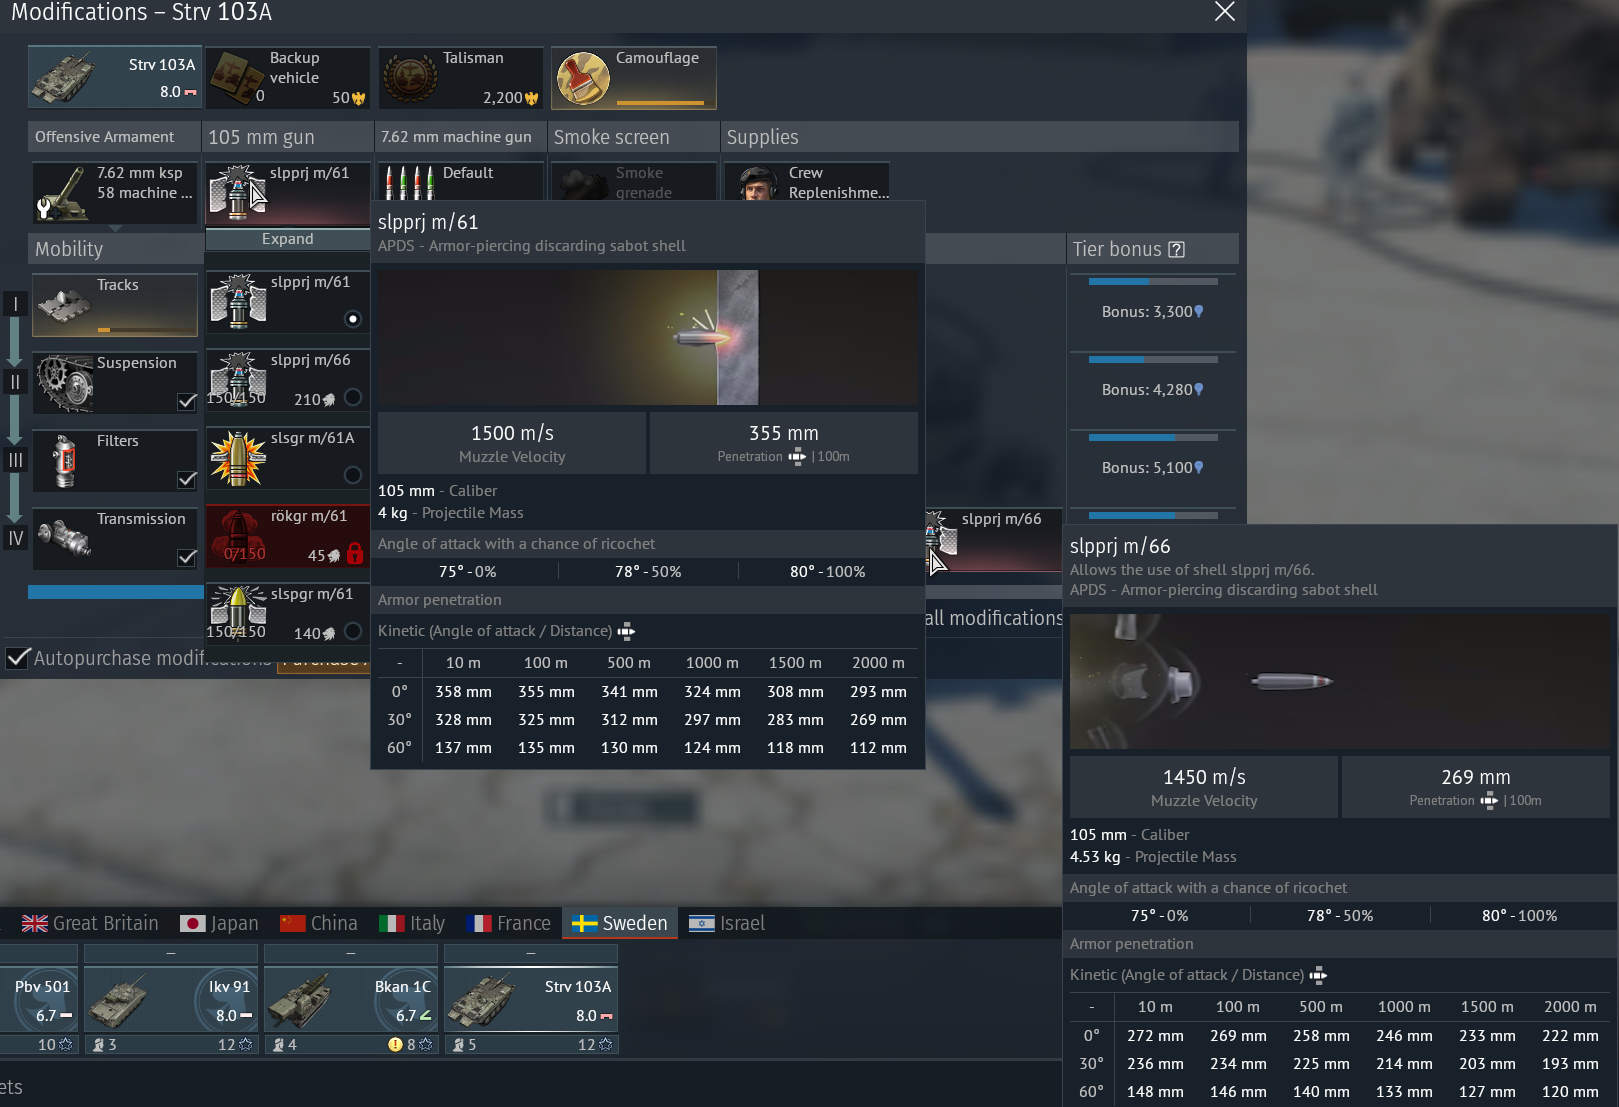Select the slsgr m/61A radio button
1619x1107 pixels.
click(x=352, y=475)
